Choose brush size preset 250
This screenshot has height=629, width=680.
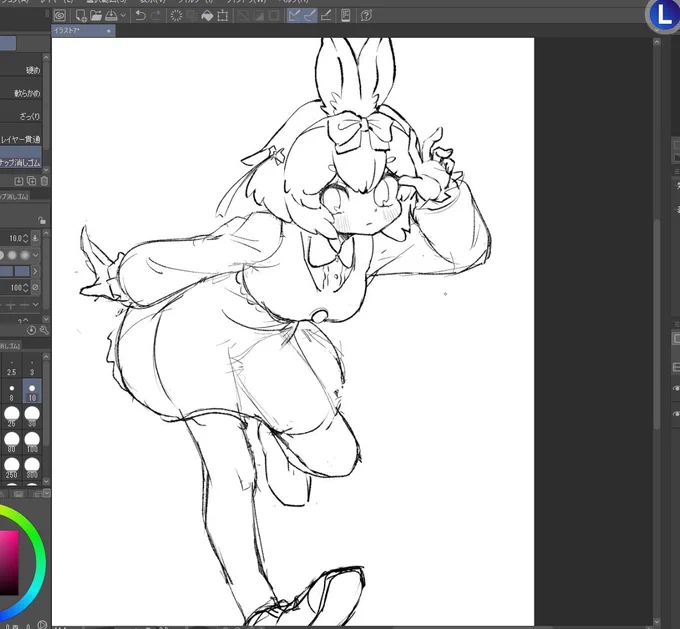click(x=12, y=468)
